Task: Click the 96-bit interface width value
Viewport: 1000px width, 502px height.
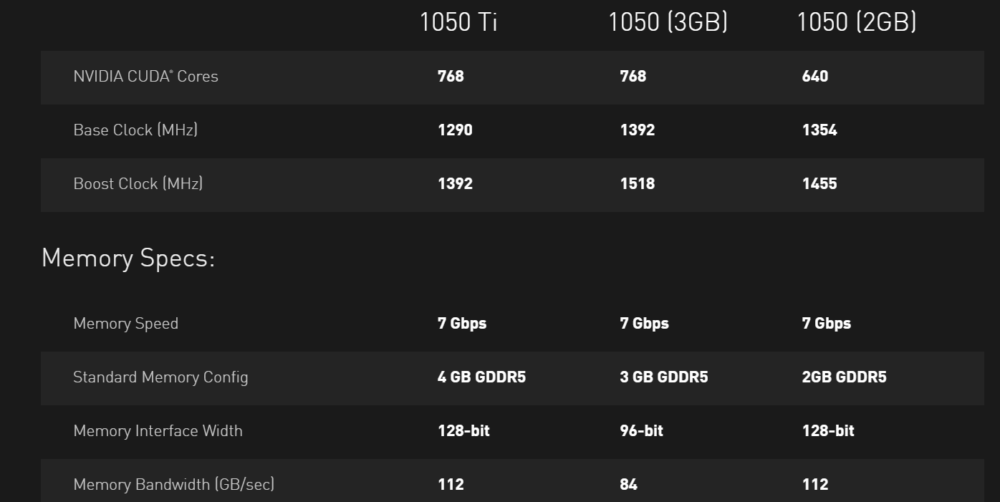Action: point(642,431)
